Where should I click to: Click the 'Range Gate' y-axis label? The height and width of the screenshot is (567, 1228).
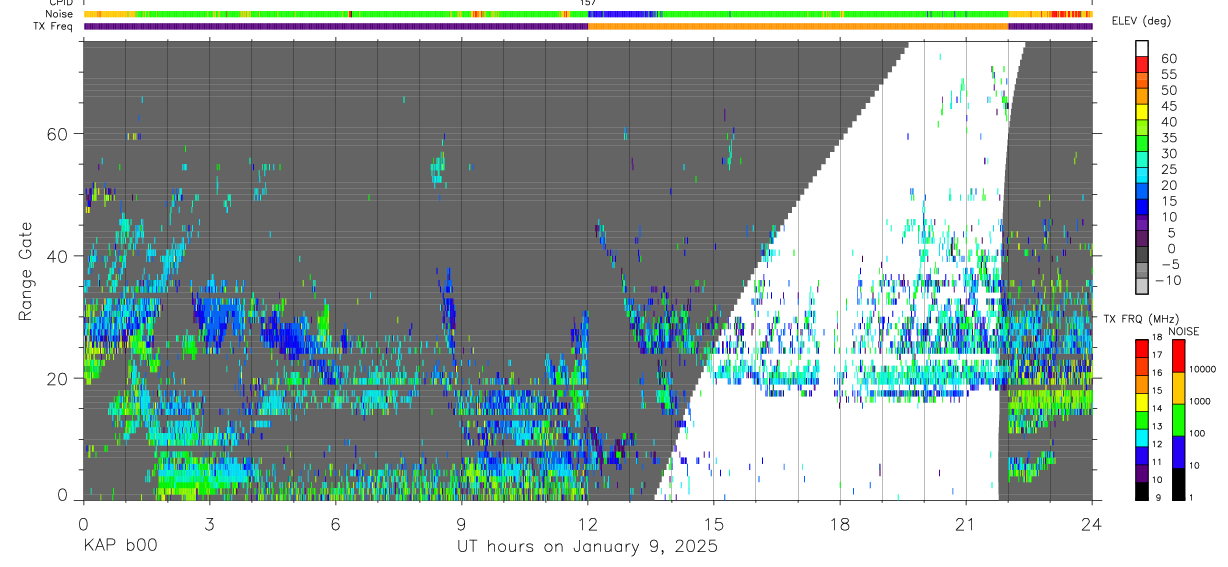tap(24, 272)
